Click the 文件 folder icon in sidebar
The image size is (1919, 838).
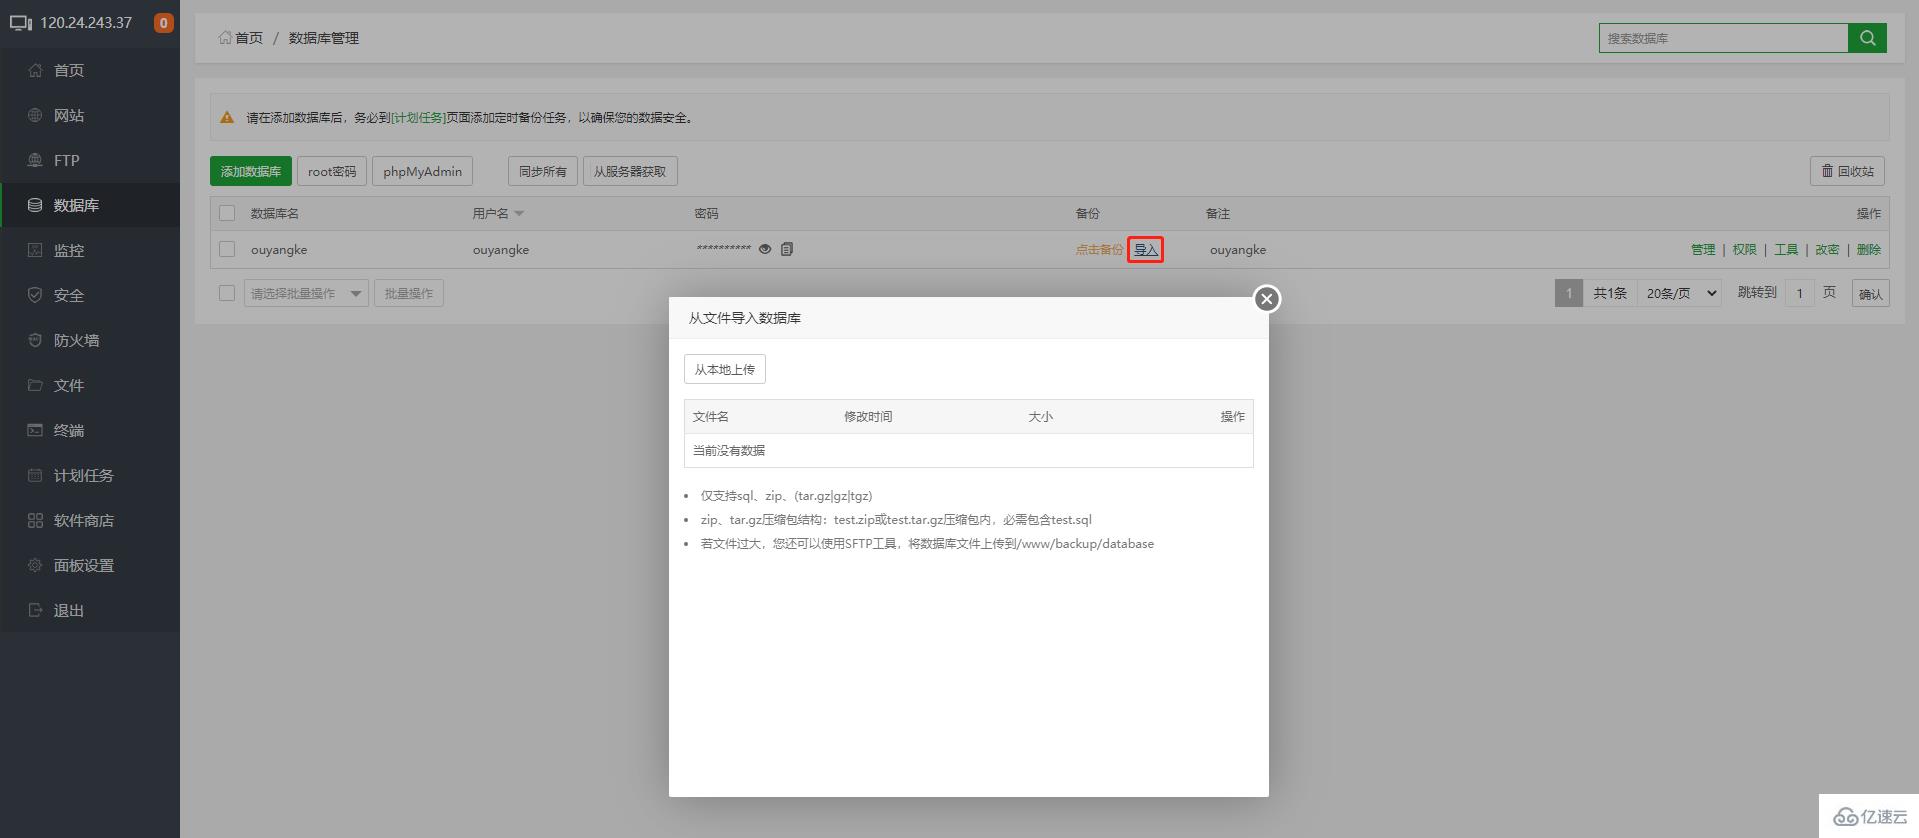click(x=35, y=385)
